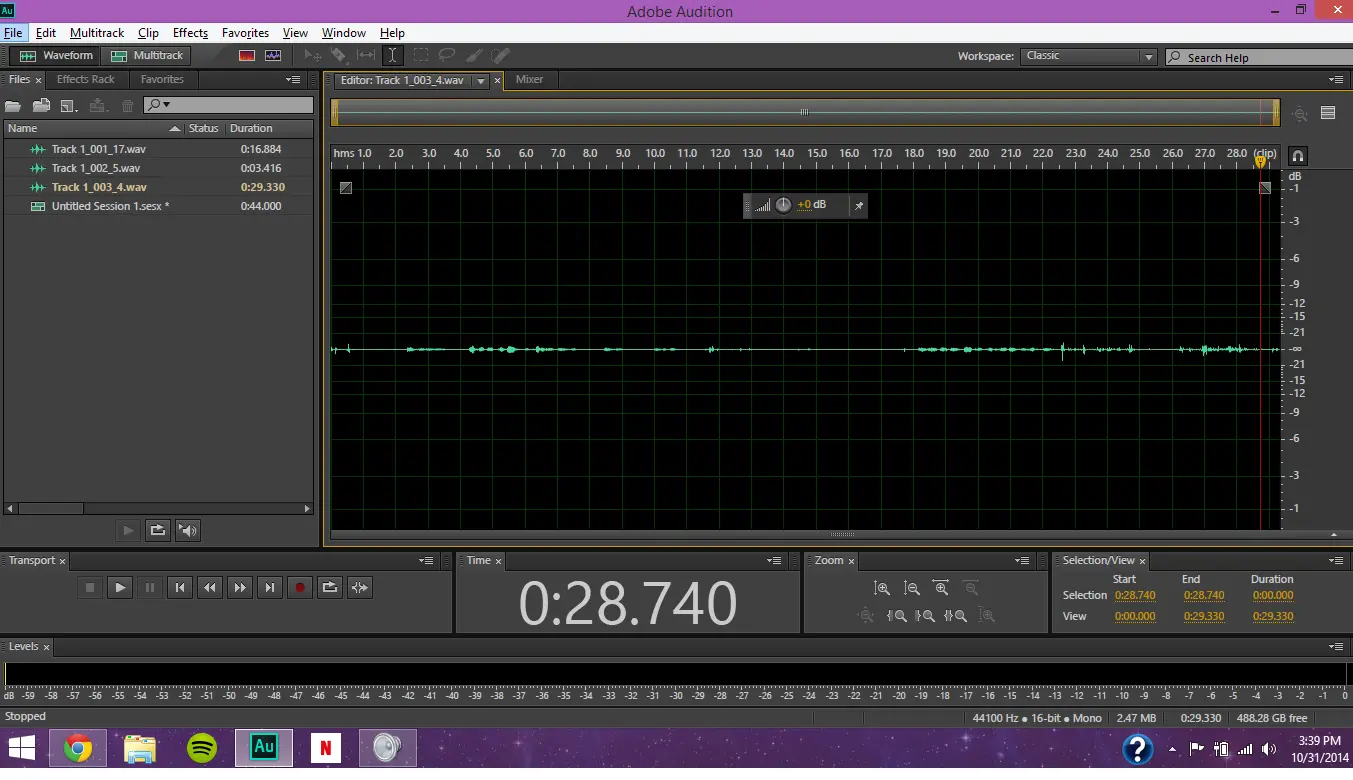The height and width of the screenshot is (780, 1353).
Task: Open the Zoom panel options menu
Action: click(x=1022, y=561)
